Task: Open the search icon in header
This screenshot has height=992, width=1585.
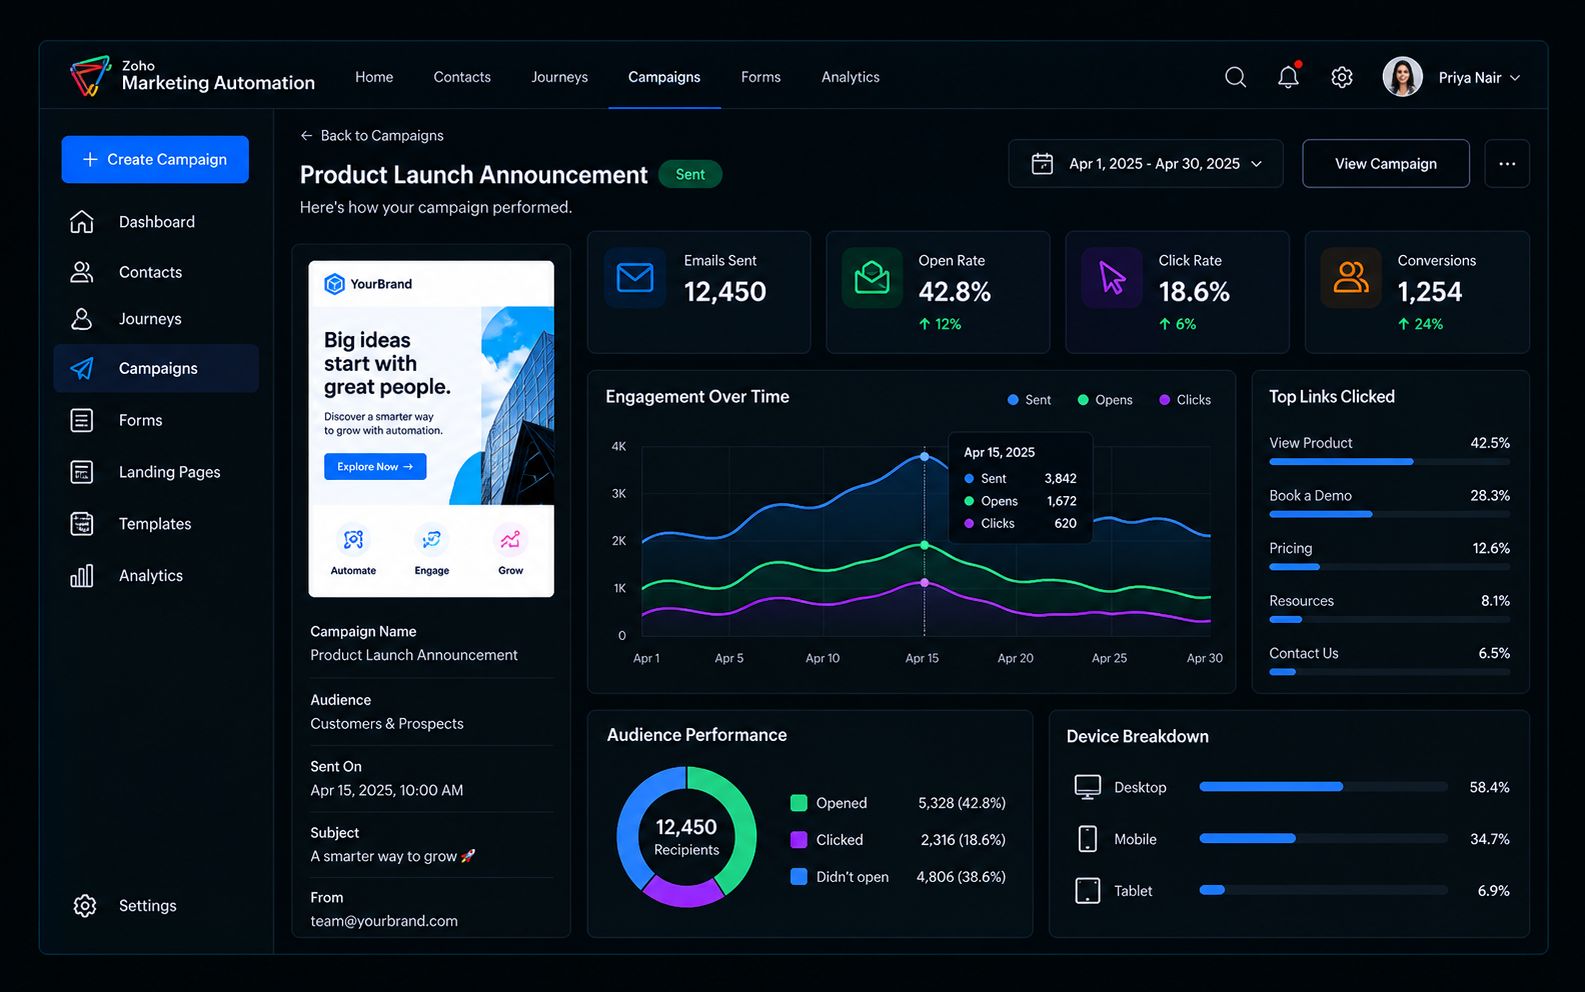Action: tap(1235, 77)
